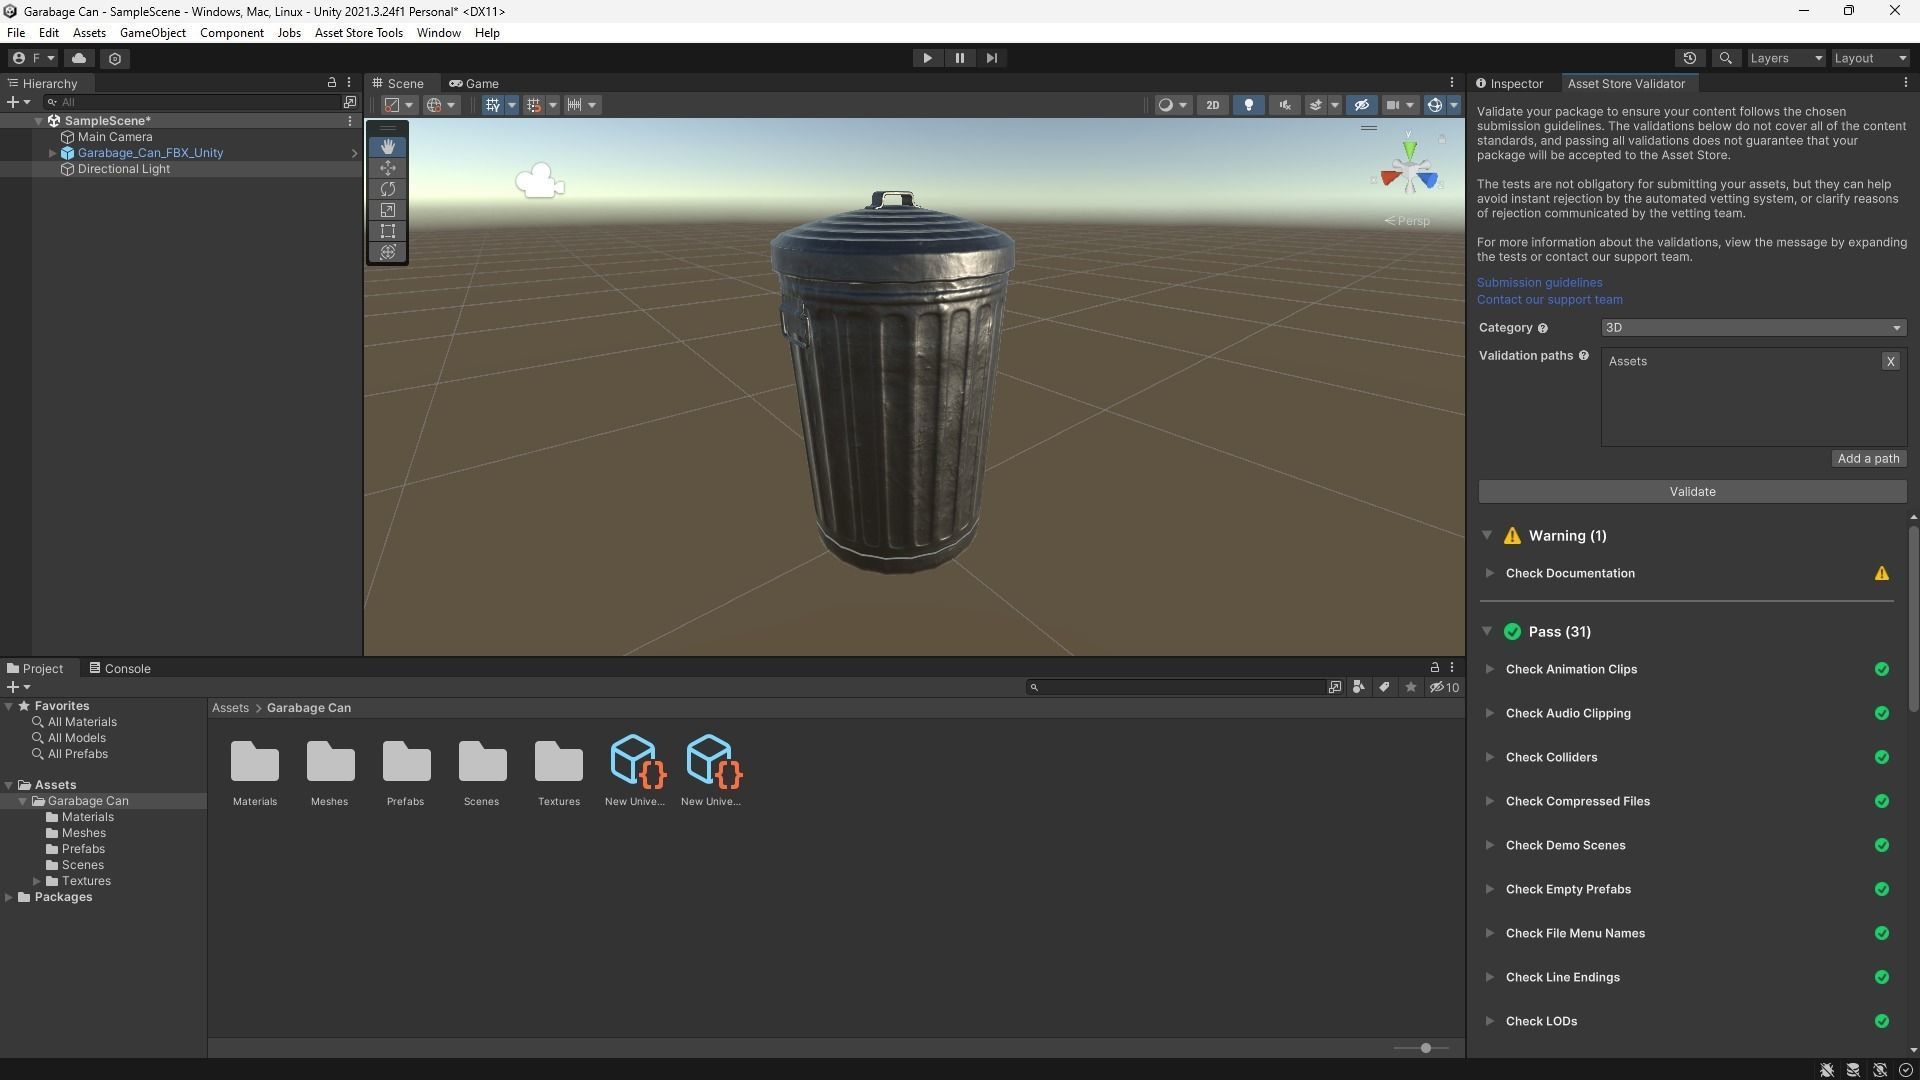This screenshot has width=1920, height=1080.
Task: Open the Undo History icon
Action: click(1690, 58)
